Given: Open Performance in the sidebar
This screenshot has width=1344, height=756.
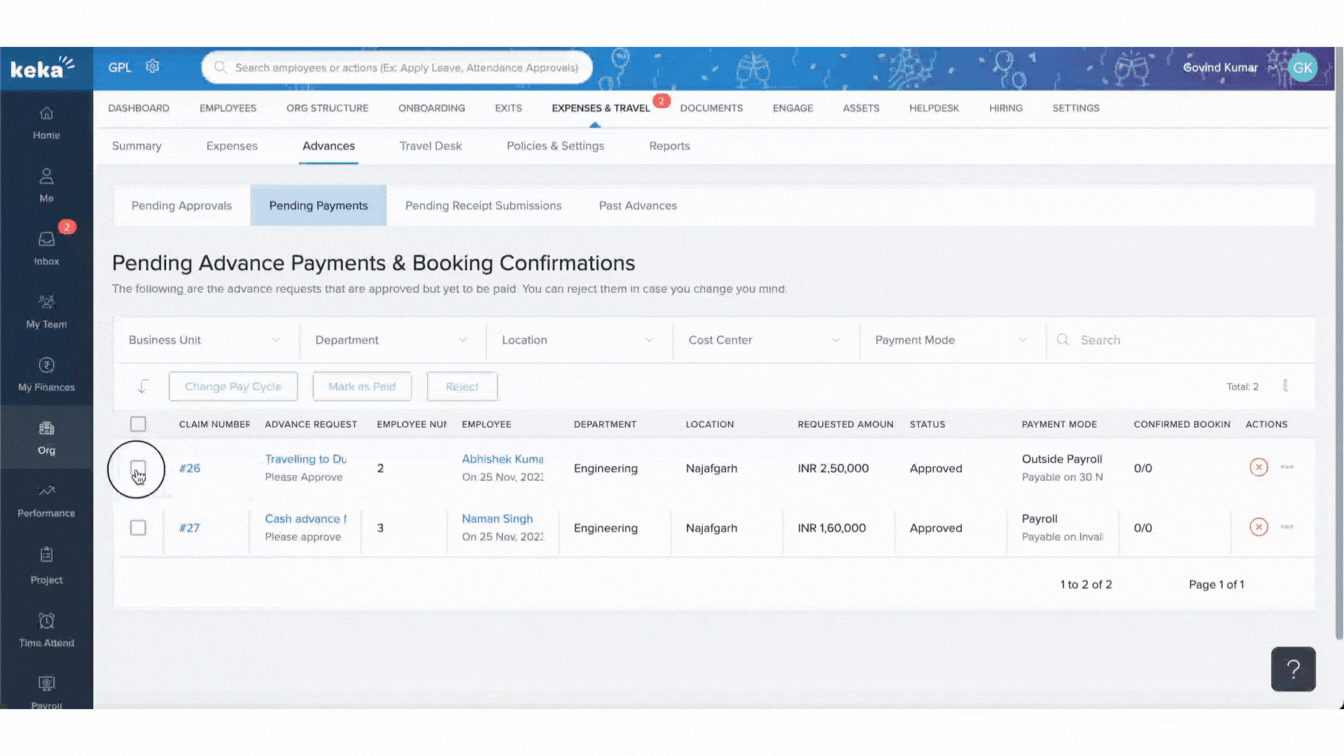Looking at the screenshot, I should 46,498.
